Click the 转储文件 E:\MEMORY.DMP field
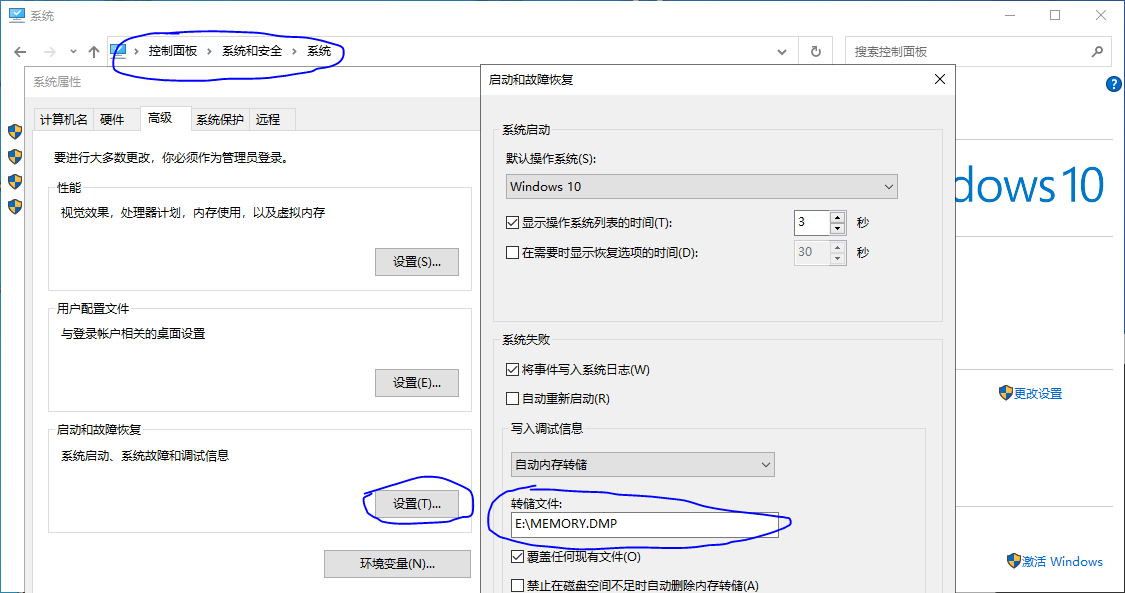The height and width of the screenshot is (593, 1125). 644,524
